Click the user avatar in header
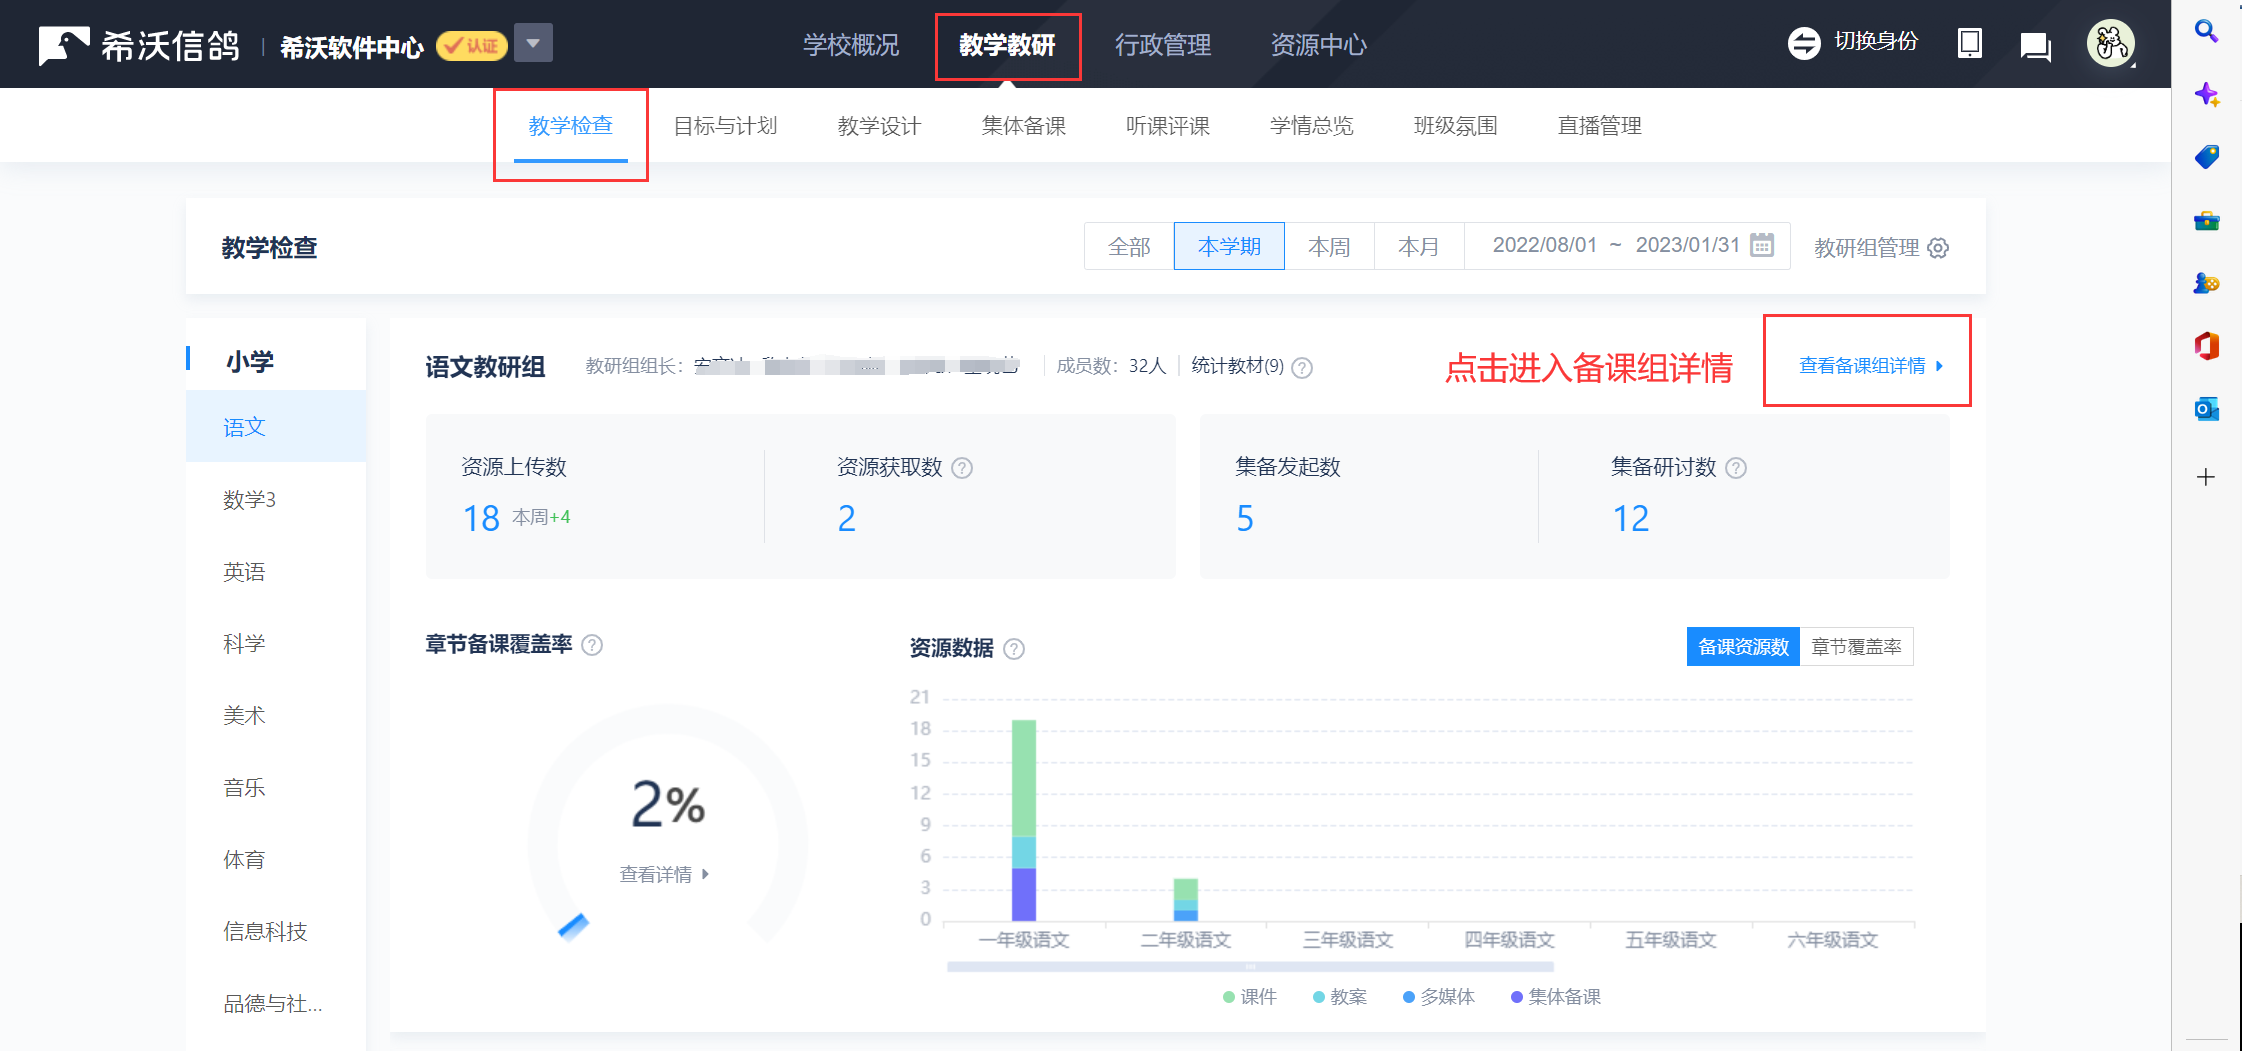This screenshot has height=1051, width=2242. click(x=2111, y=43)
